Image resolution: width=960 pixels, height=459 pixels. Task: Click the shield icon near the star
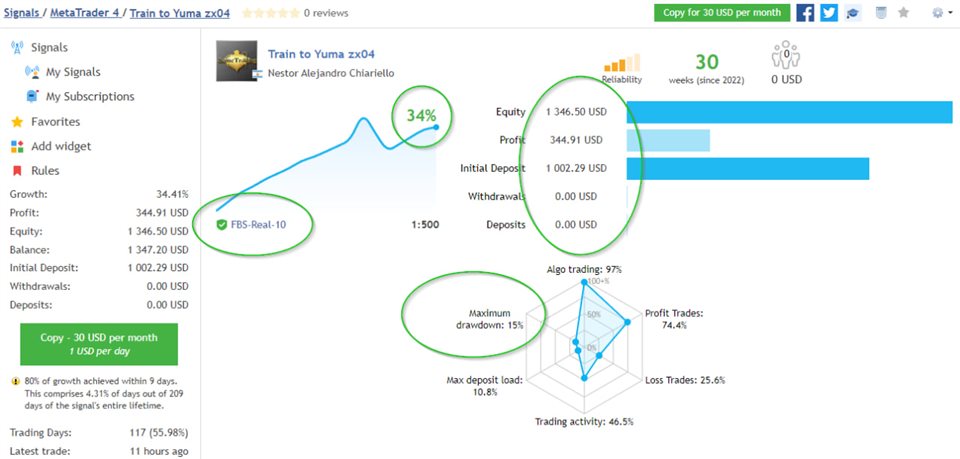[881, 13]
